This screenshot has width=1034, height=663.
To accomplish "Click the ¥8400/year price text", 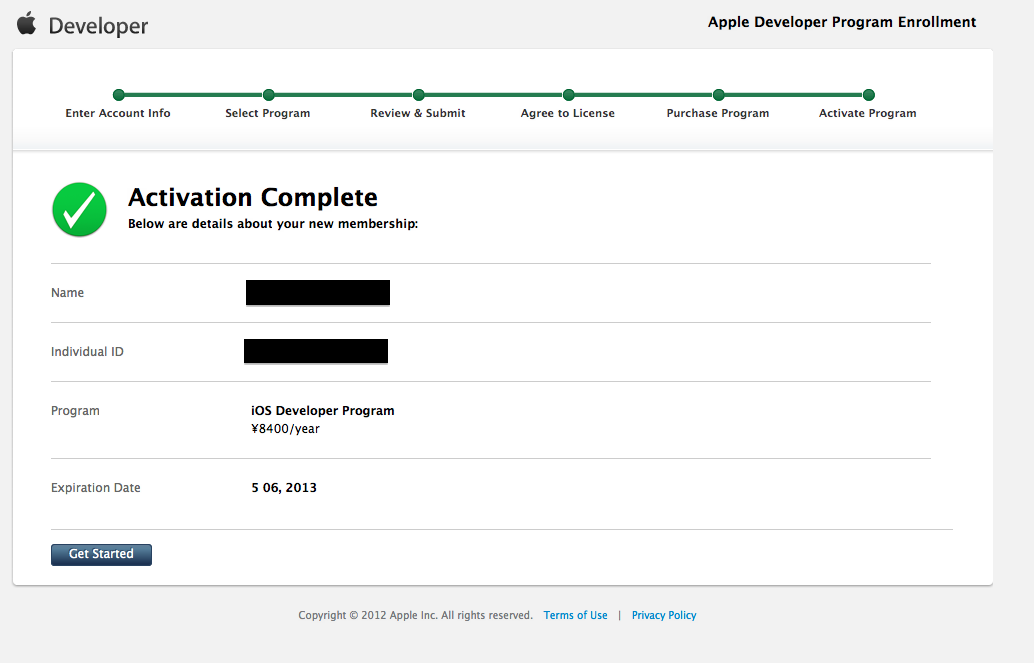I will coord(285,429).
